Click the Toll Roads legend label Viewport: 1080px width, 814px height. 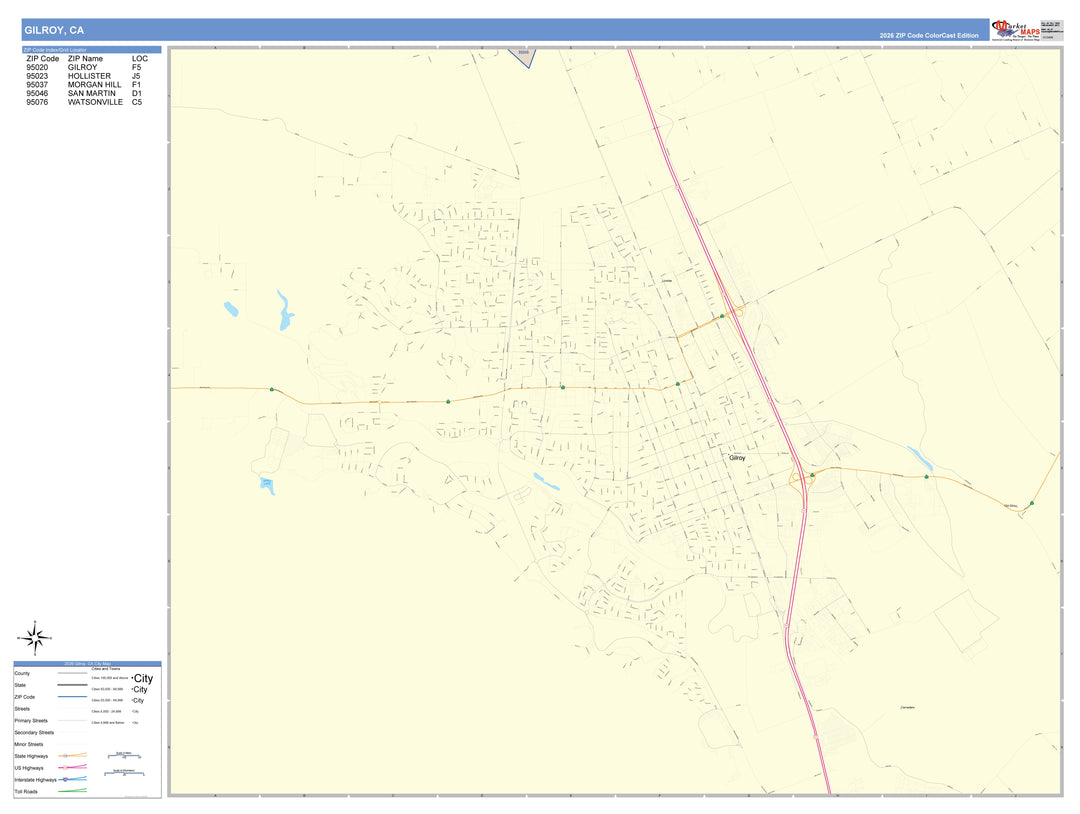[26, 792]
